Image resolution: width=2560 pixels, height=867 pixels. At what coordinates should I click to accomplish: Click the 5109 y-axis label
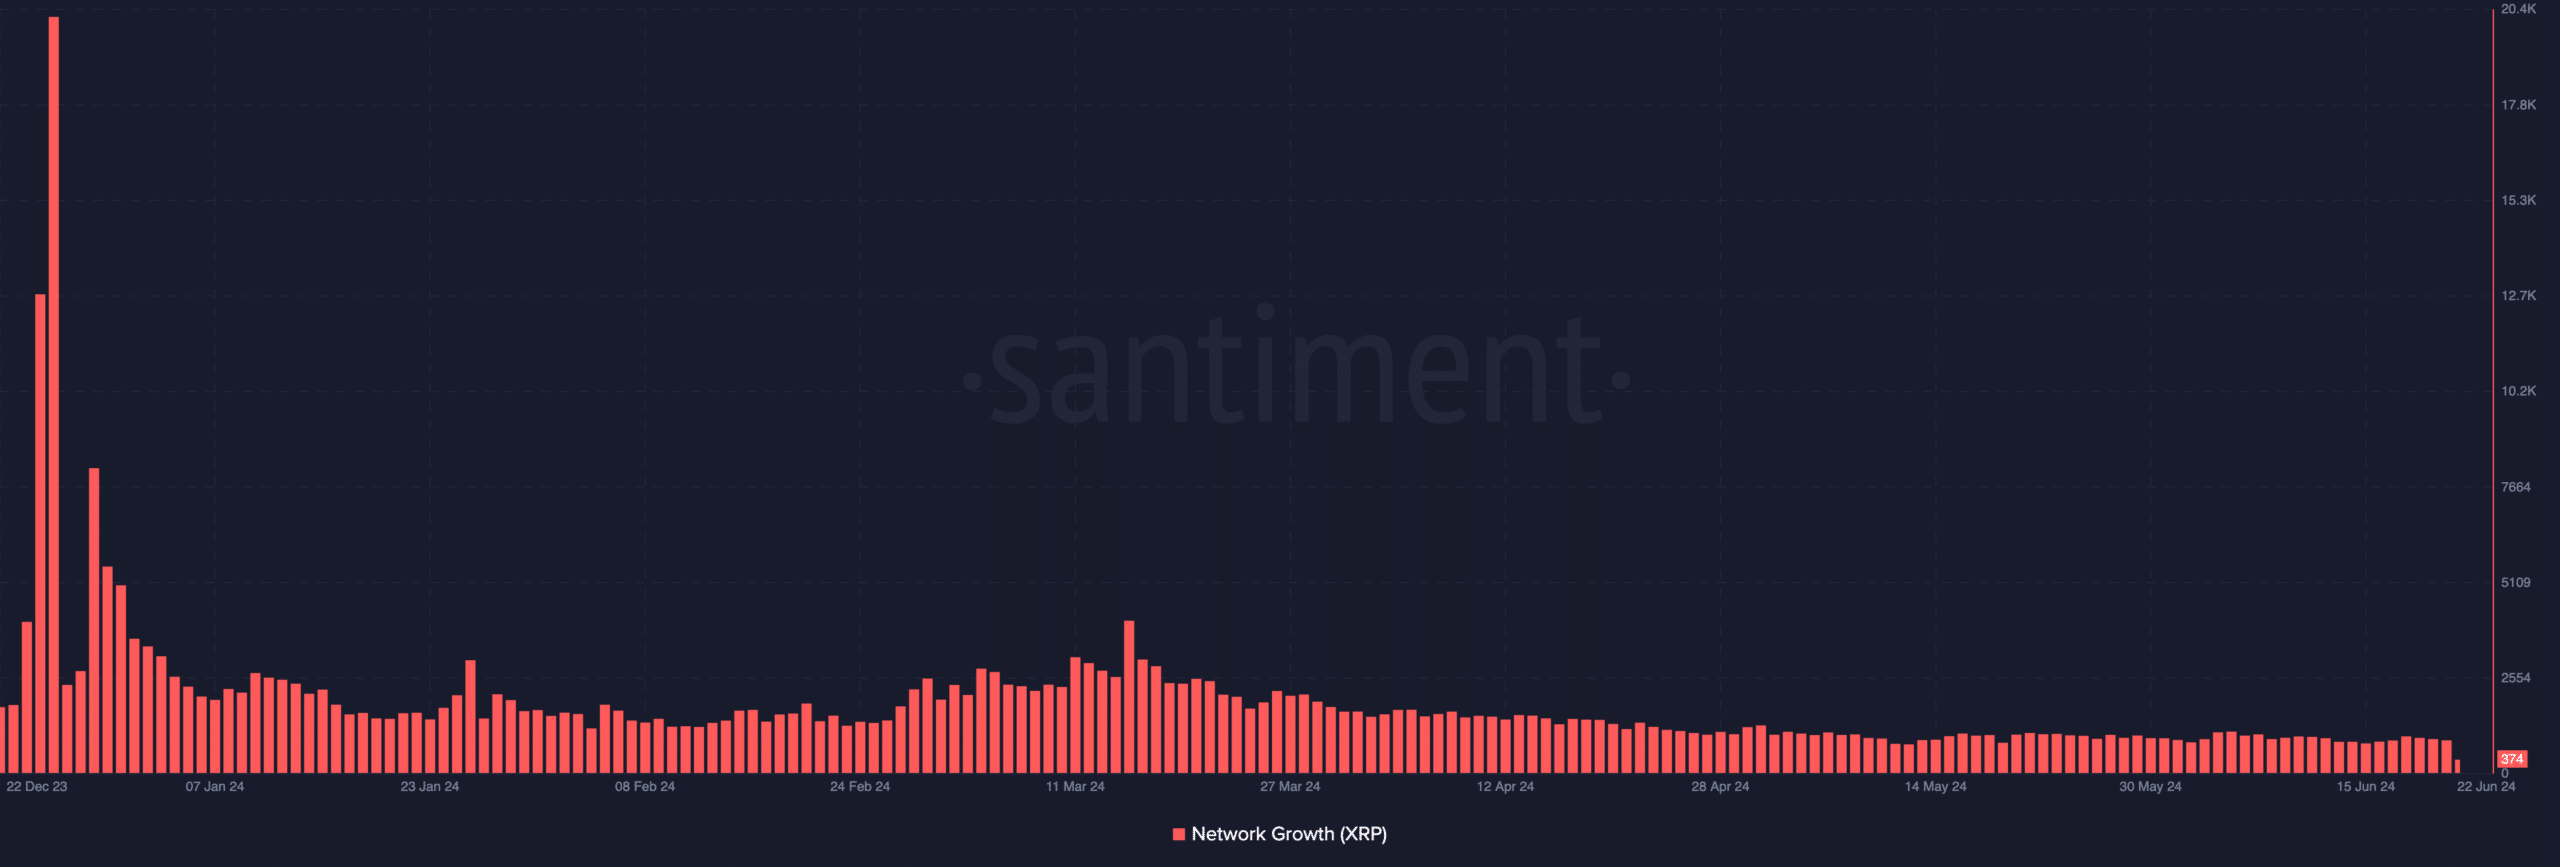click(x=2515, y=582)
